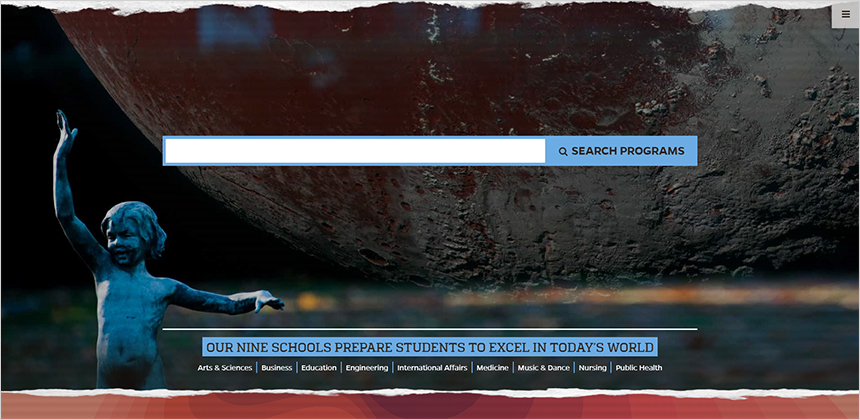Screen dimensions: 860x420
Task: Open the Public Health link
Action: click(x=639, y=368)
